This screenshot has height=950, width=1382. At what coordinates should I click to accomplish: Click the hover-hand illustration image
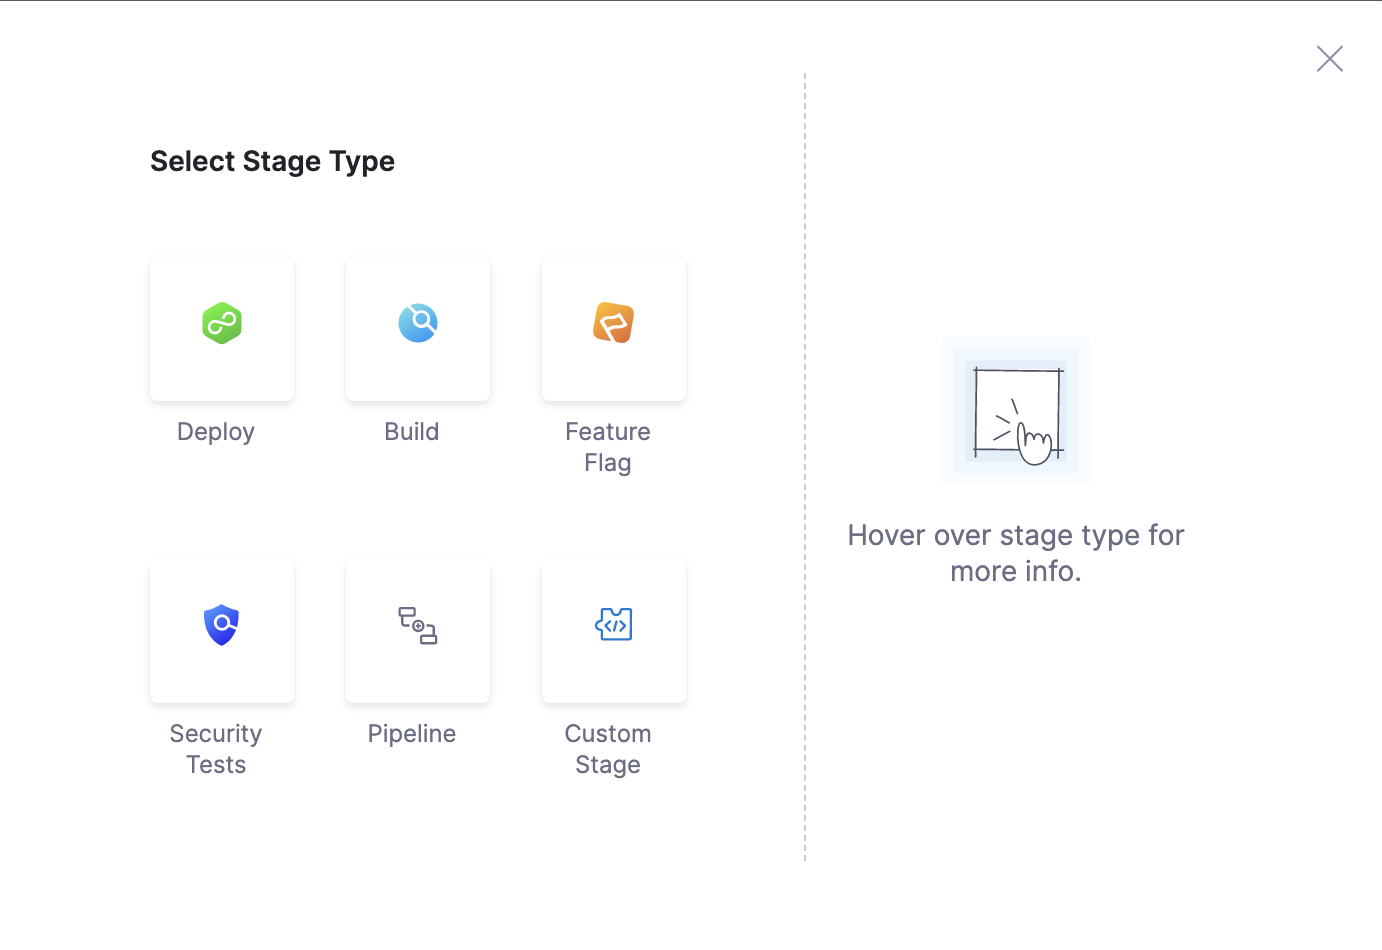1016,411
